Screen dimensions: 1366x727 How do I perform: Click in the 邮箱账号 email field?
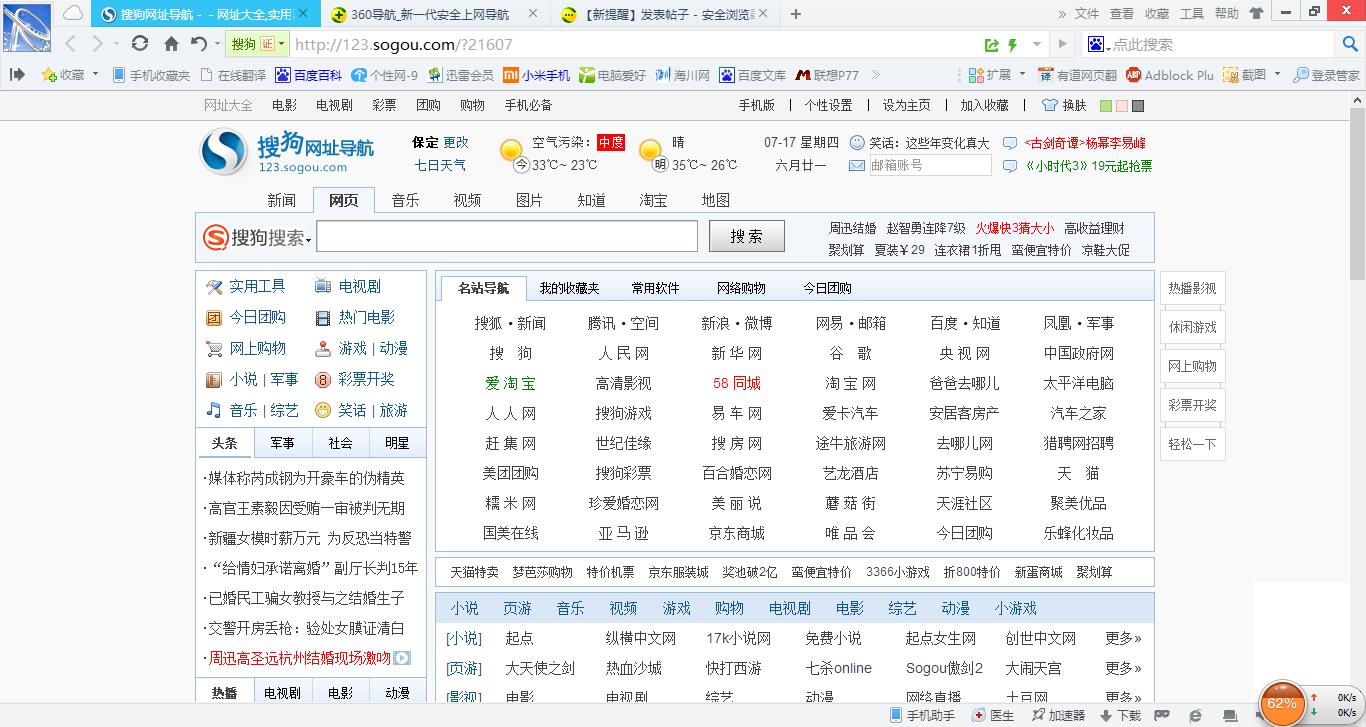[929, 165]
